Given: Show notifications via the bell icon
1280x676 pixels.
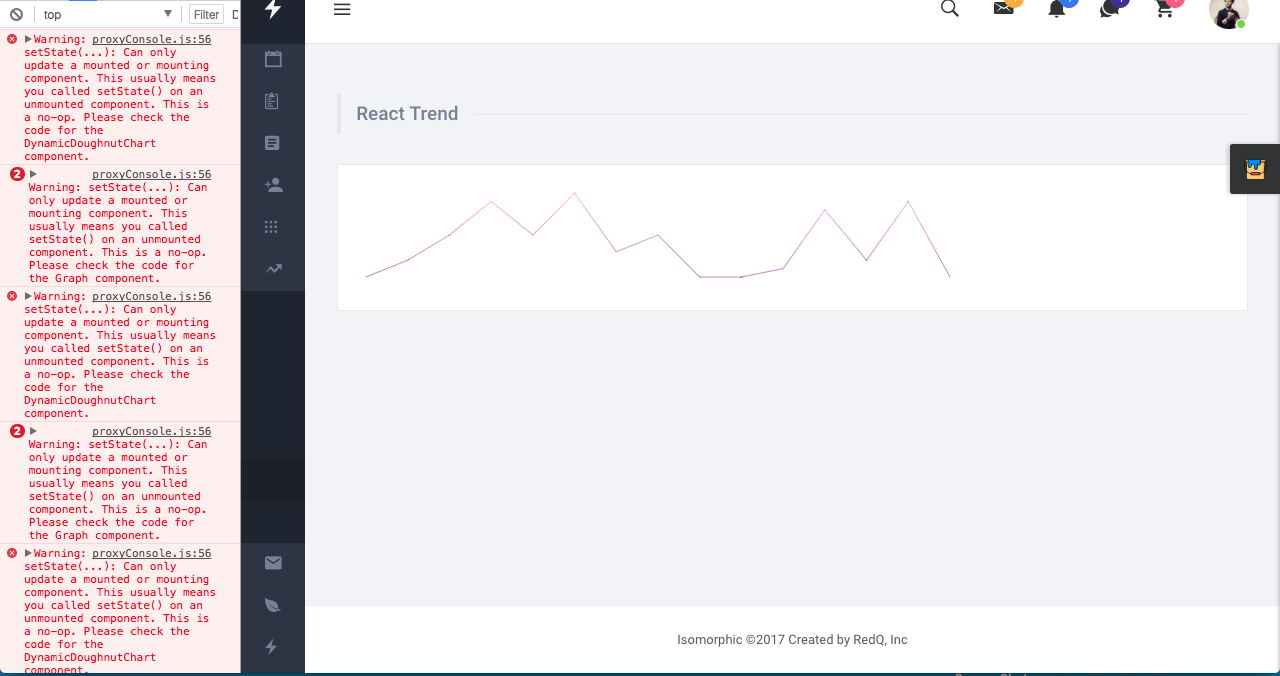Looking at the screenshot, I should [1057, 9].
